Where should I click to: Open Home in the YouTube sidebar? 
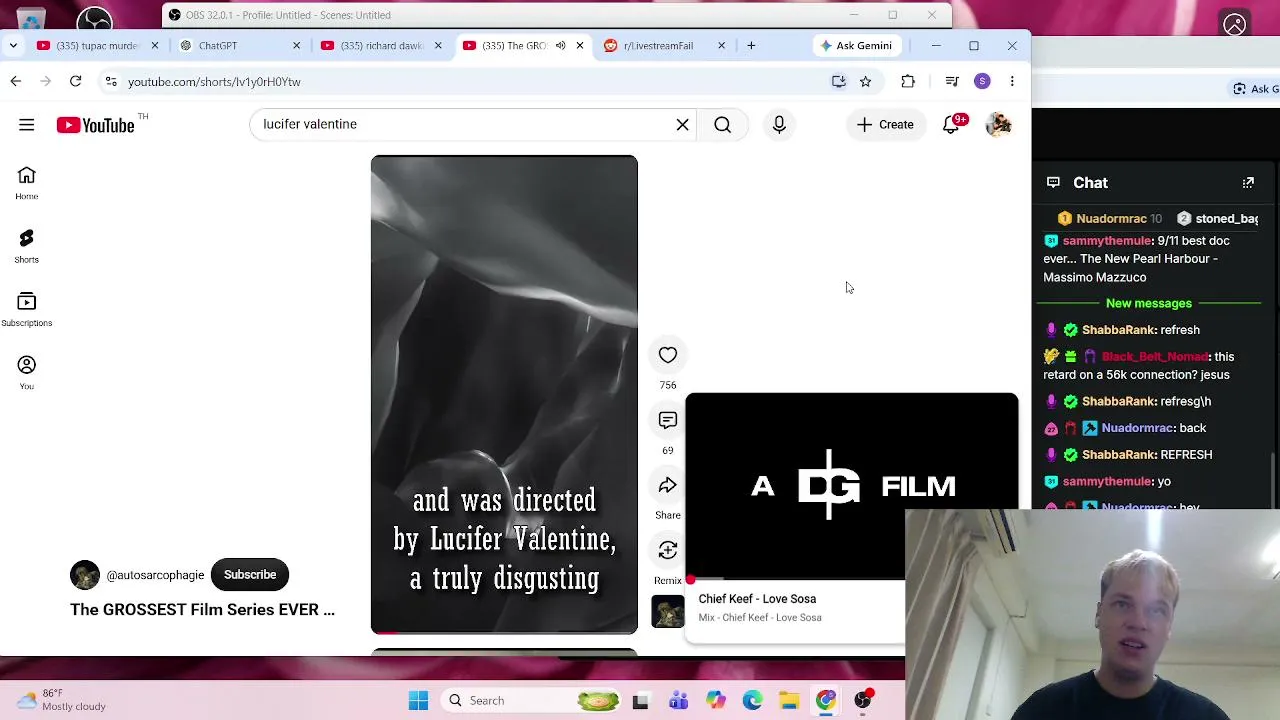[x=27, y=183]
